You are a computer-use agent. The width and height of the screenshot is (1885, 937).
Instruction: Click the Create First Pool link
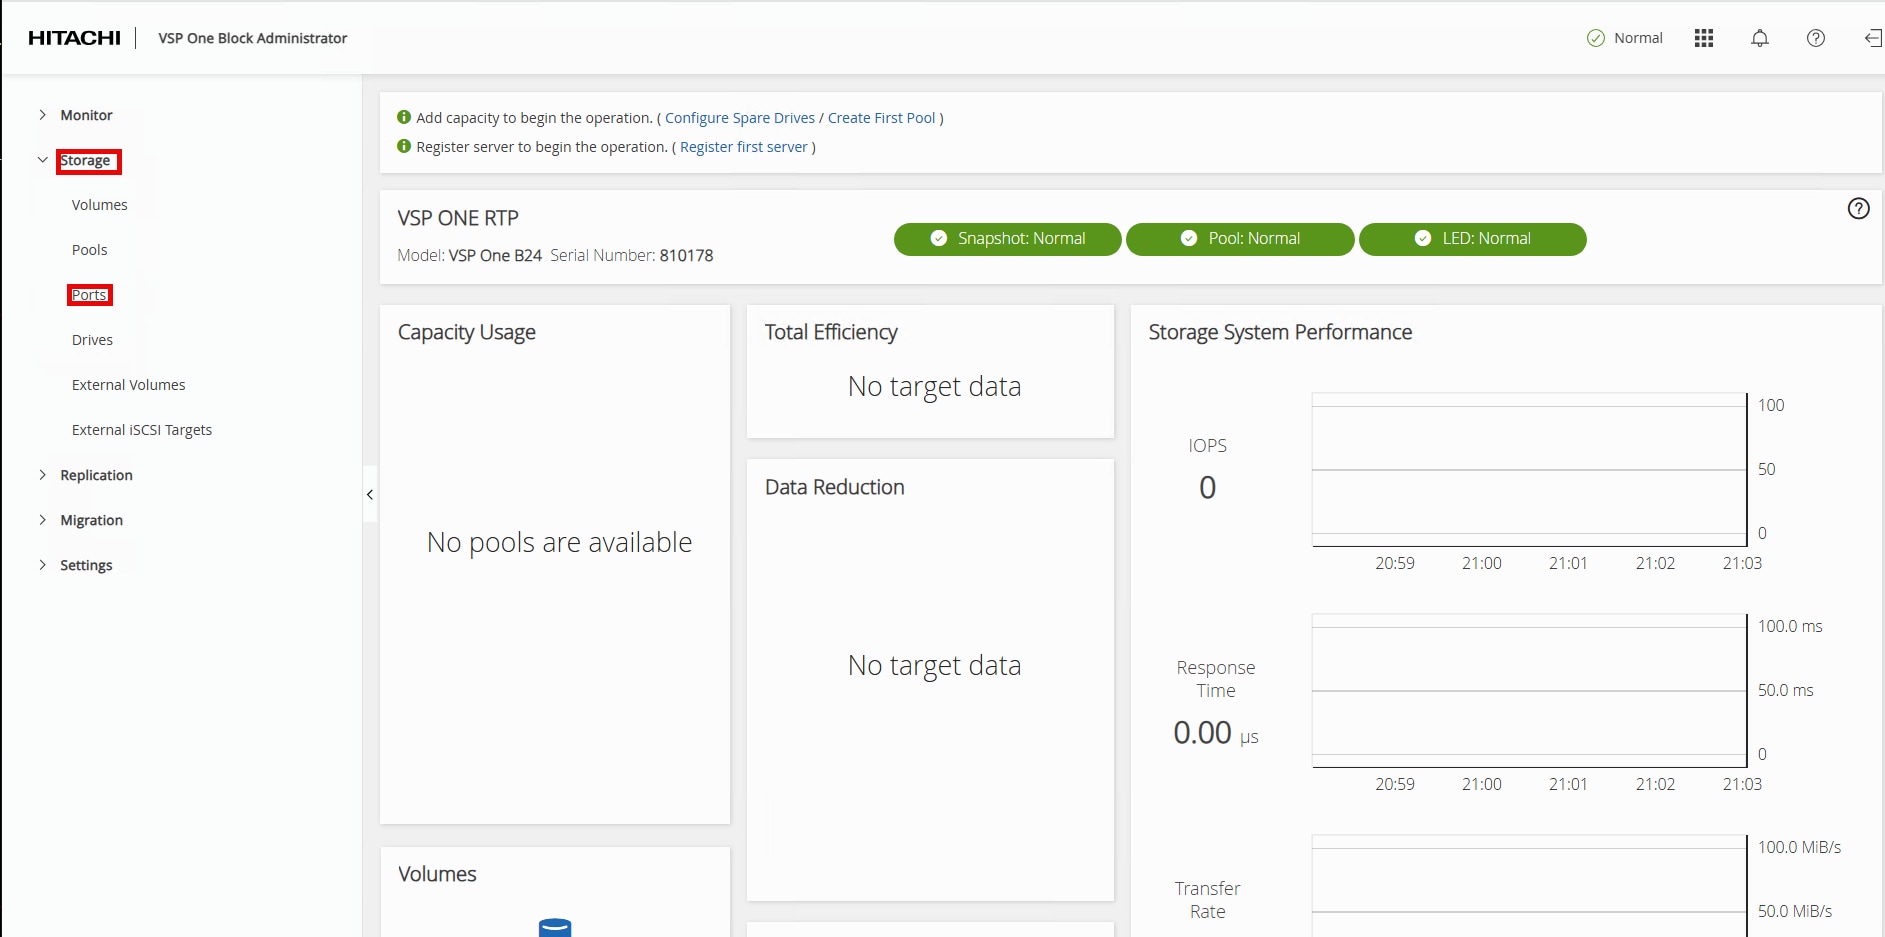[881, 118]
